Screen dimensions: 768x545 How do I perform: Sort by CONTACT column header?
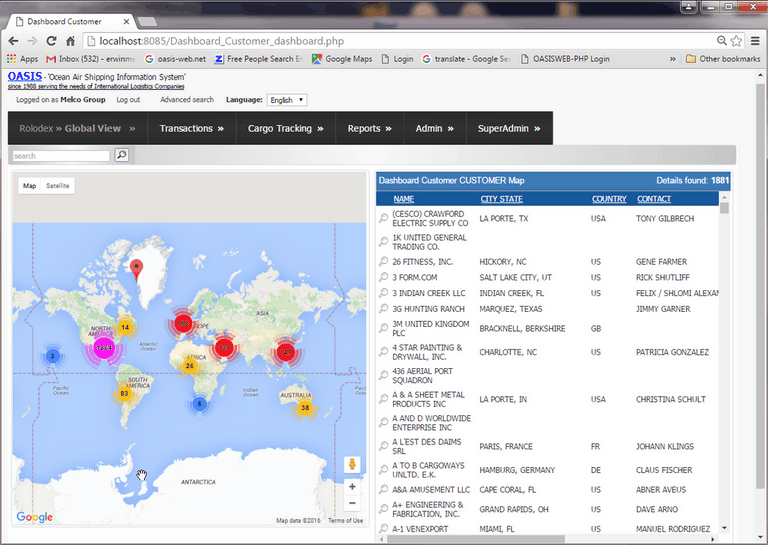[x=654, y=199]
